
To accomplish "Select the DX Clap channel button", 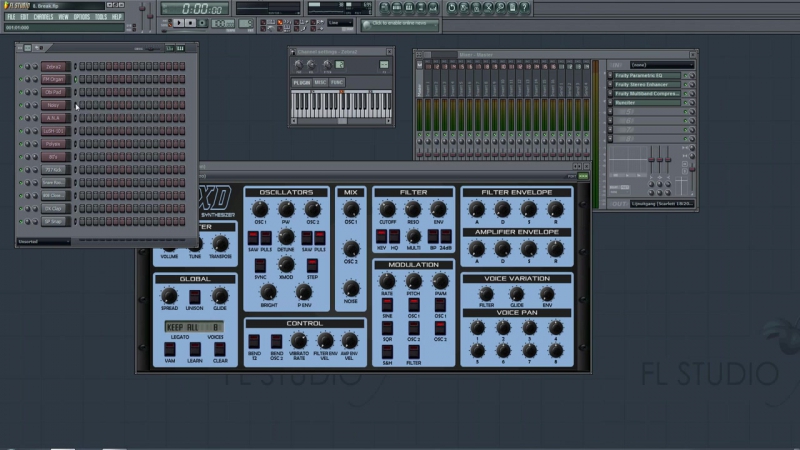I will pos(54,209).
